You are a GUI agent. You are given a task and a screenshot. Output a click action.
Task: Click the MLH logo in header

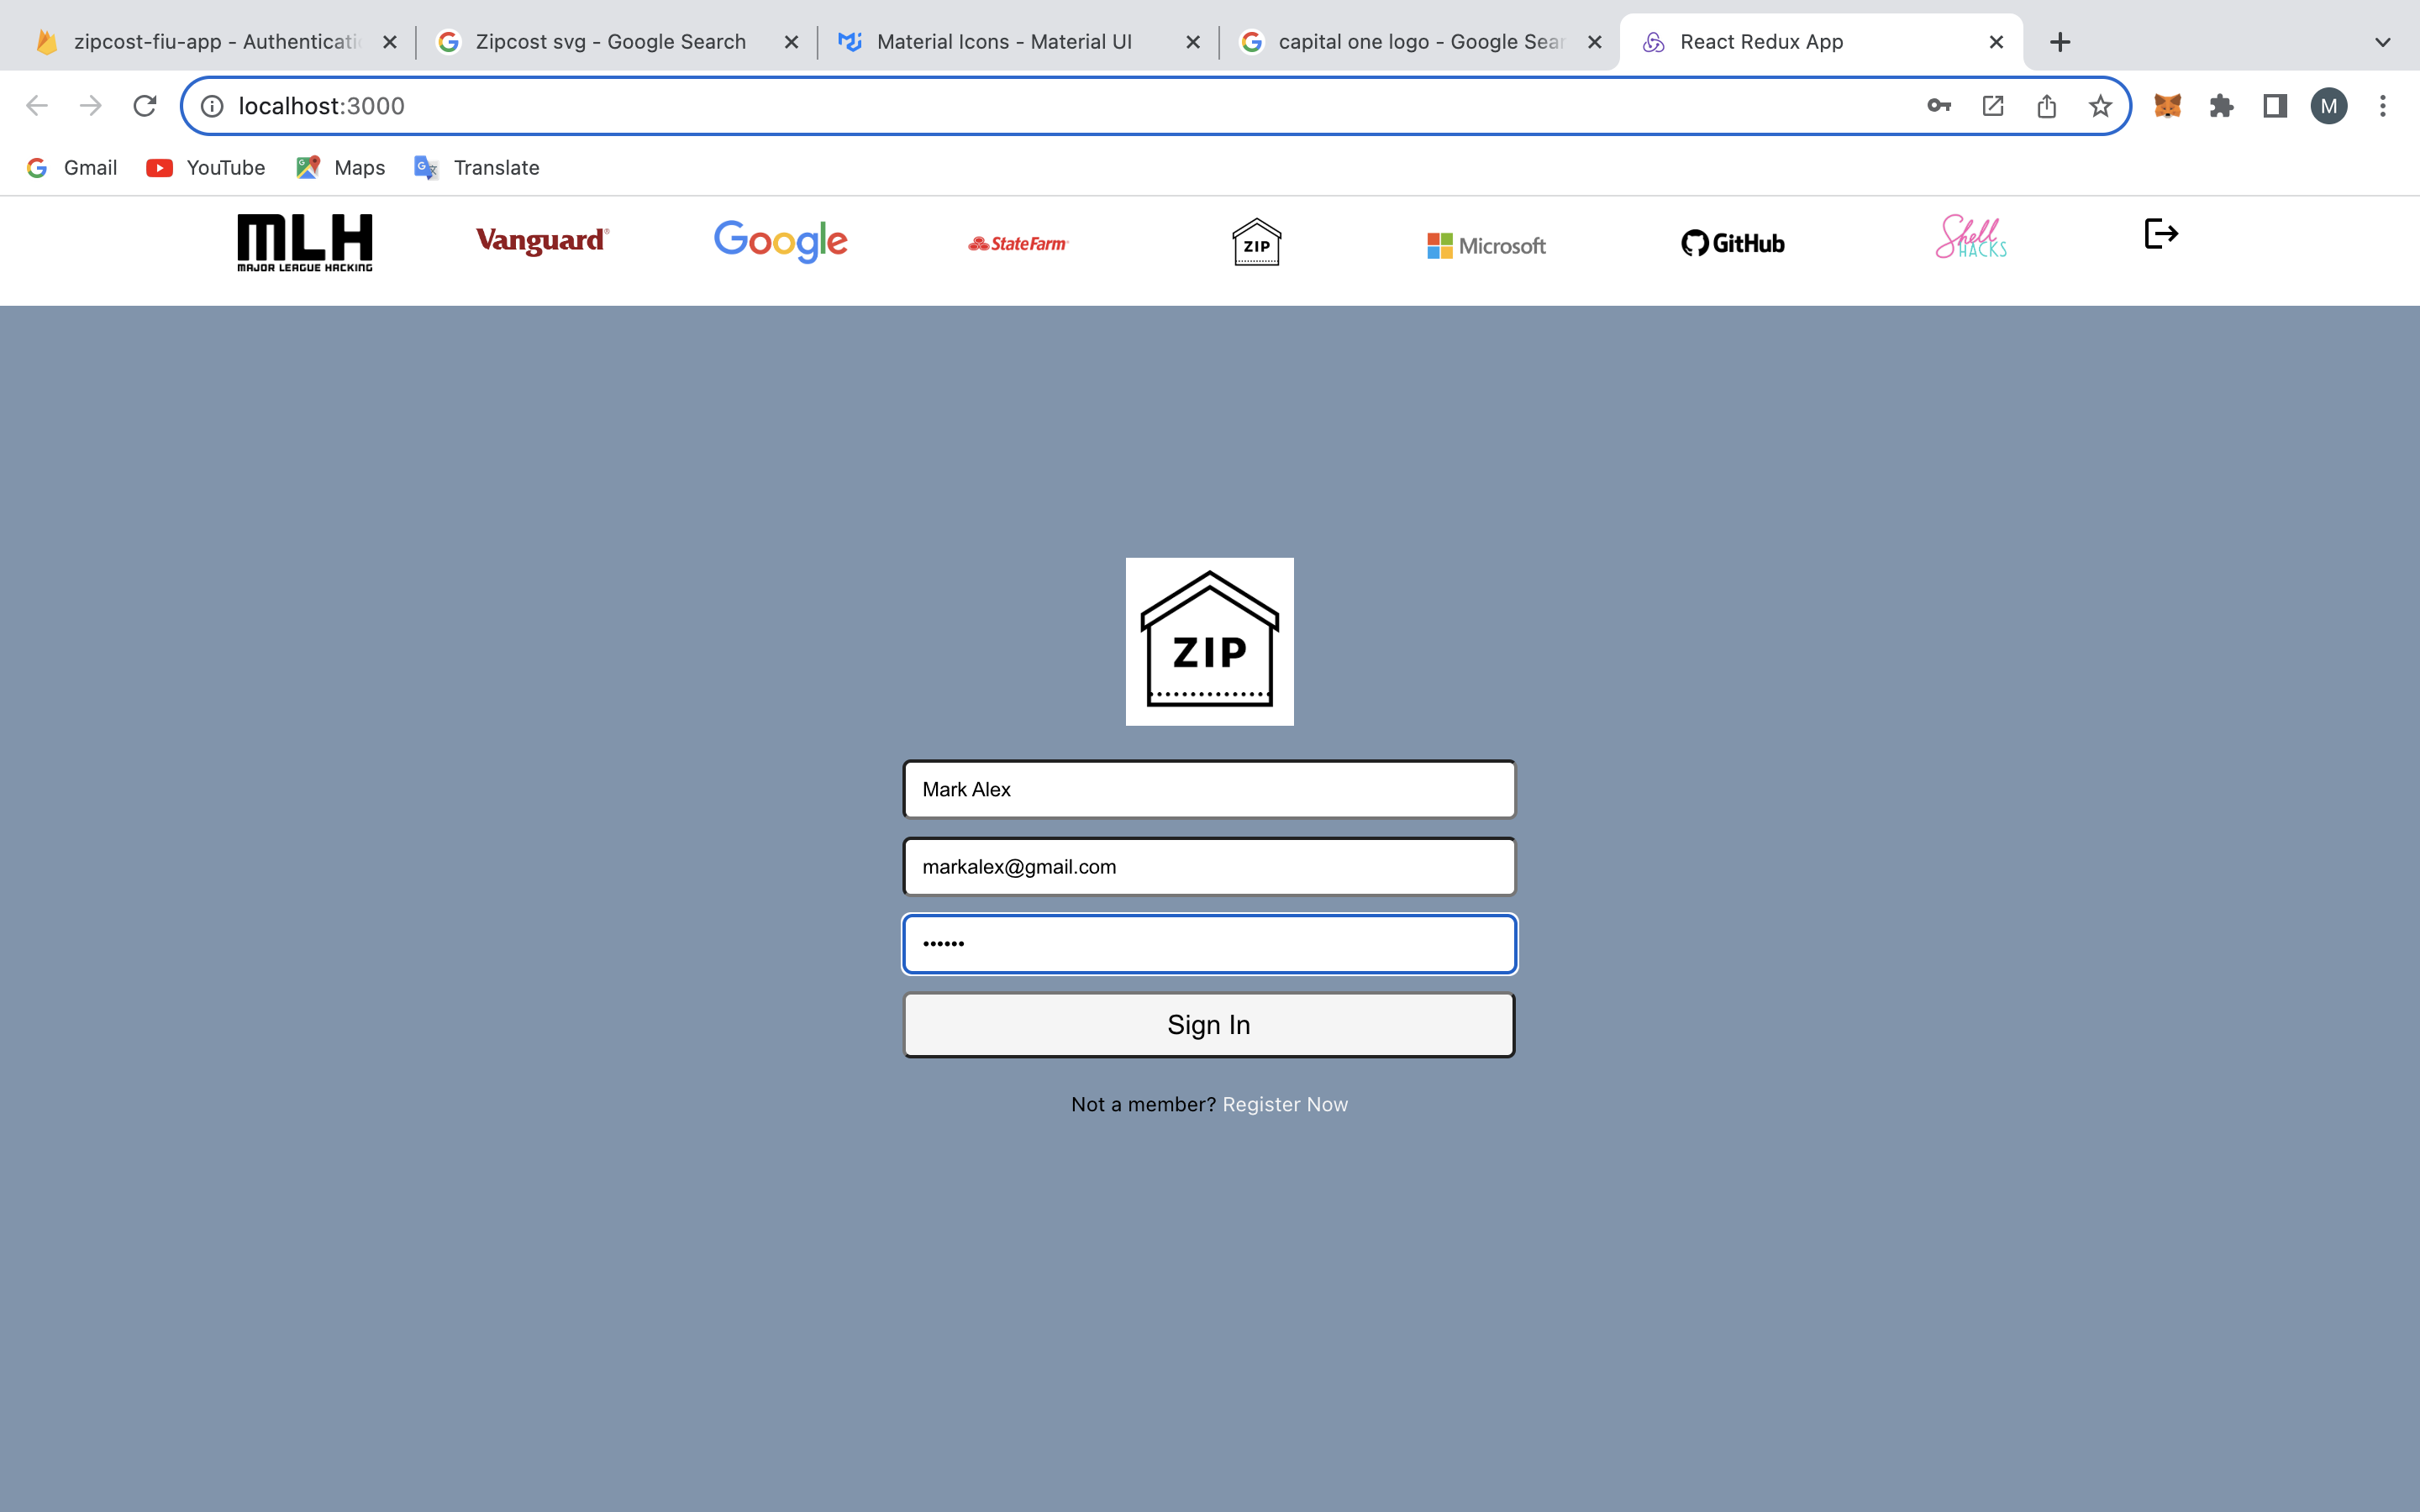304,243
